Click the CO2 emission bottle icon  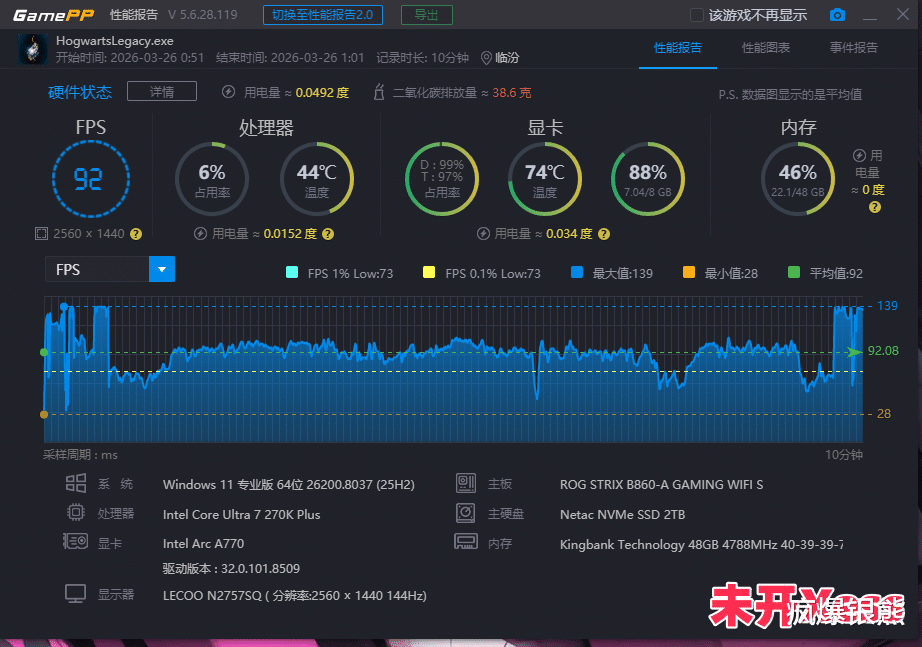(x=379, y=92)
